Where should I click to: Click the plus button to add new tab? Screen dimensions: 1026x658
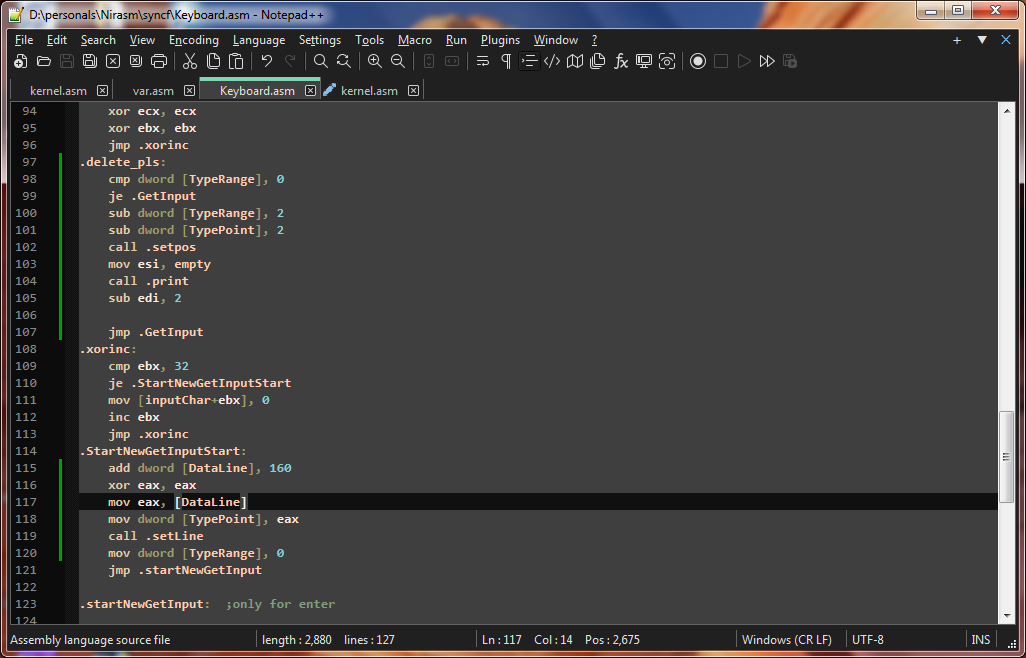tap(957, 41)
